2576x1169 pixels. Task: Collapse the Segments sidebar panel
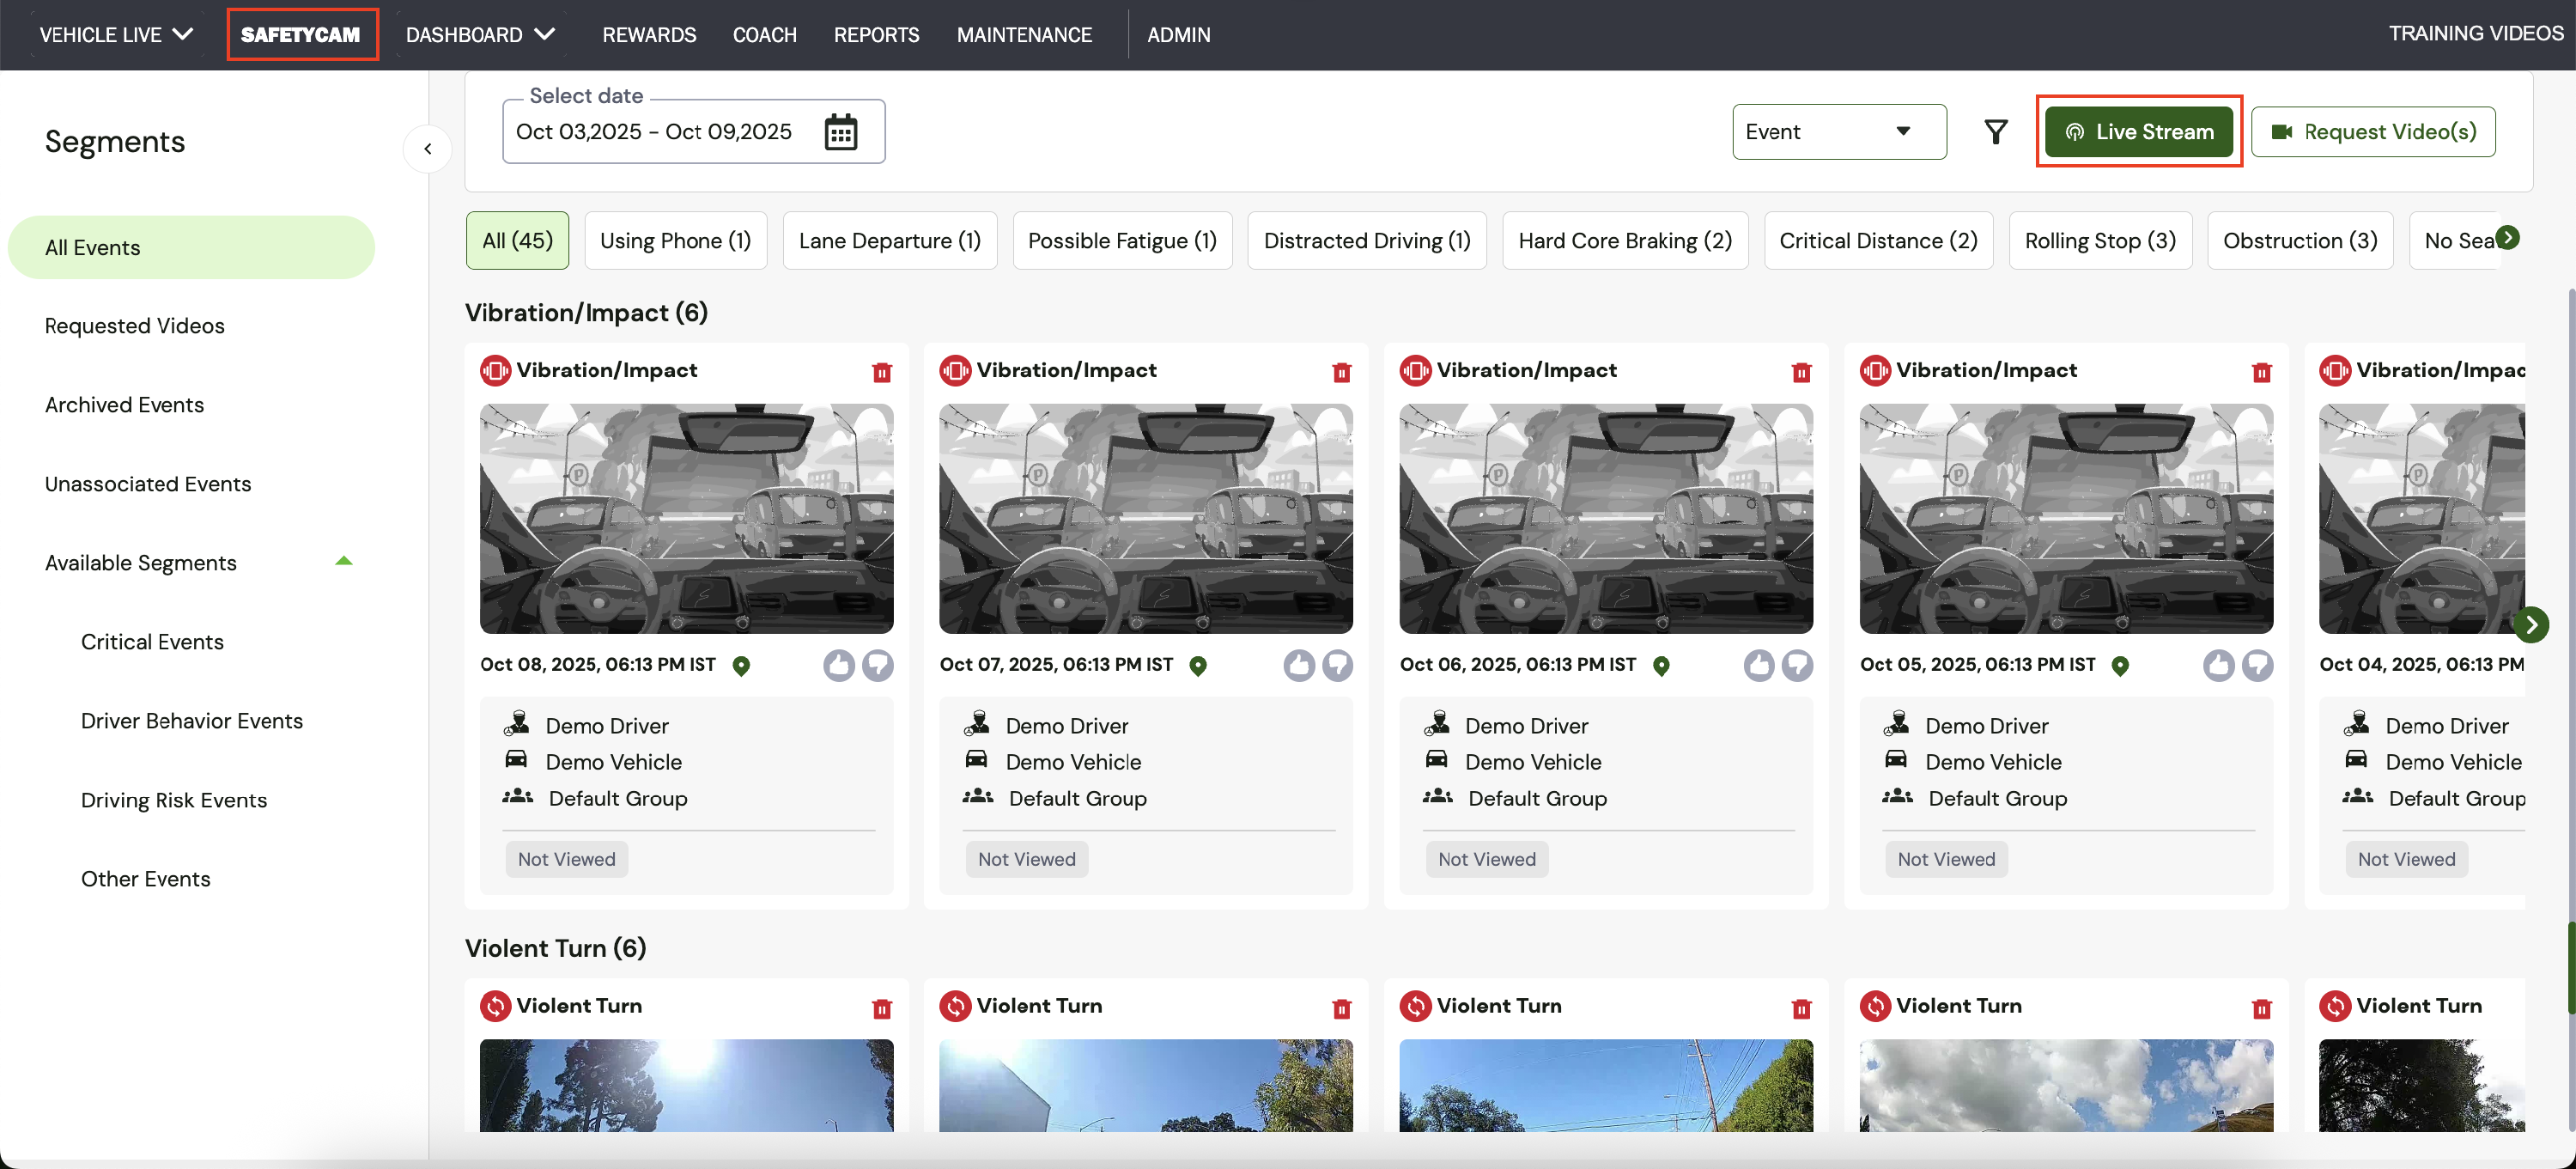click(428, 149)
